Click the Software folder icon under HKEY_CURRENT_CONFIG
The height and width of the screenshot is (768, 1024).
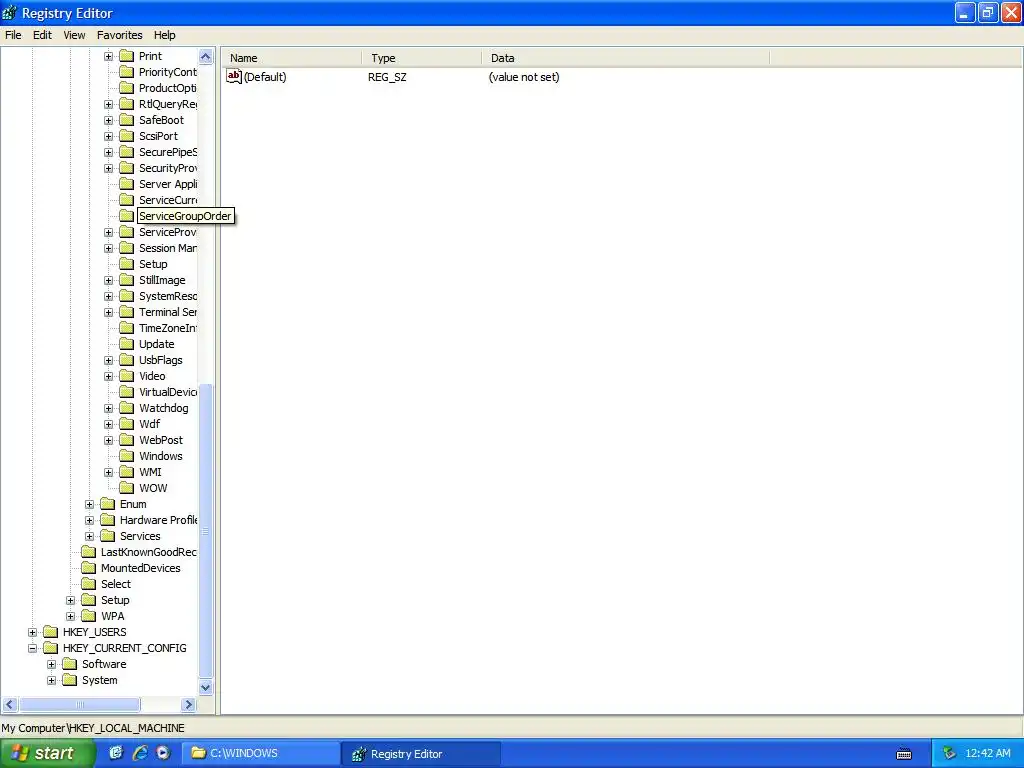point(69,664)
